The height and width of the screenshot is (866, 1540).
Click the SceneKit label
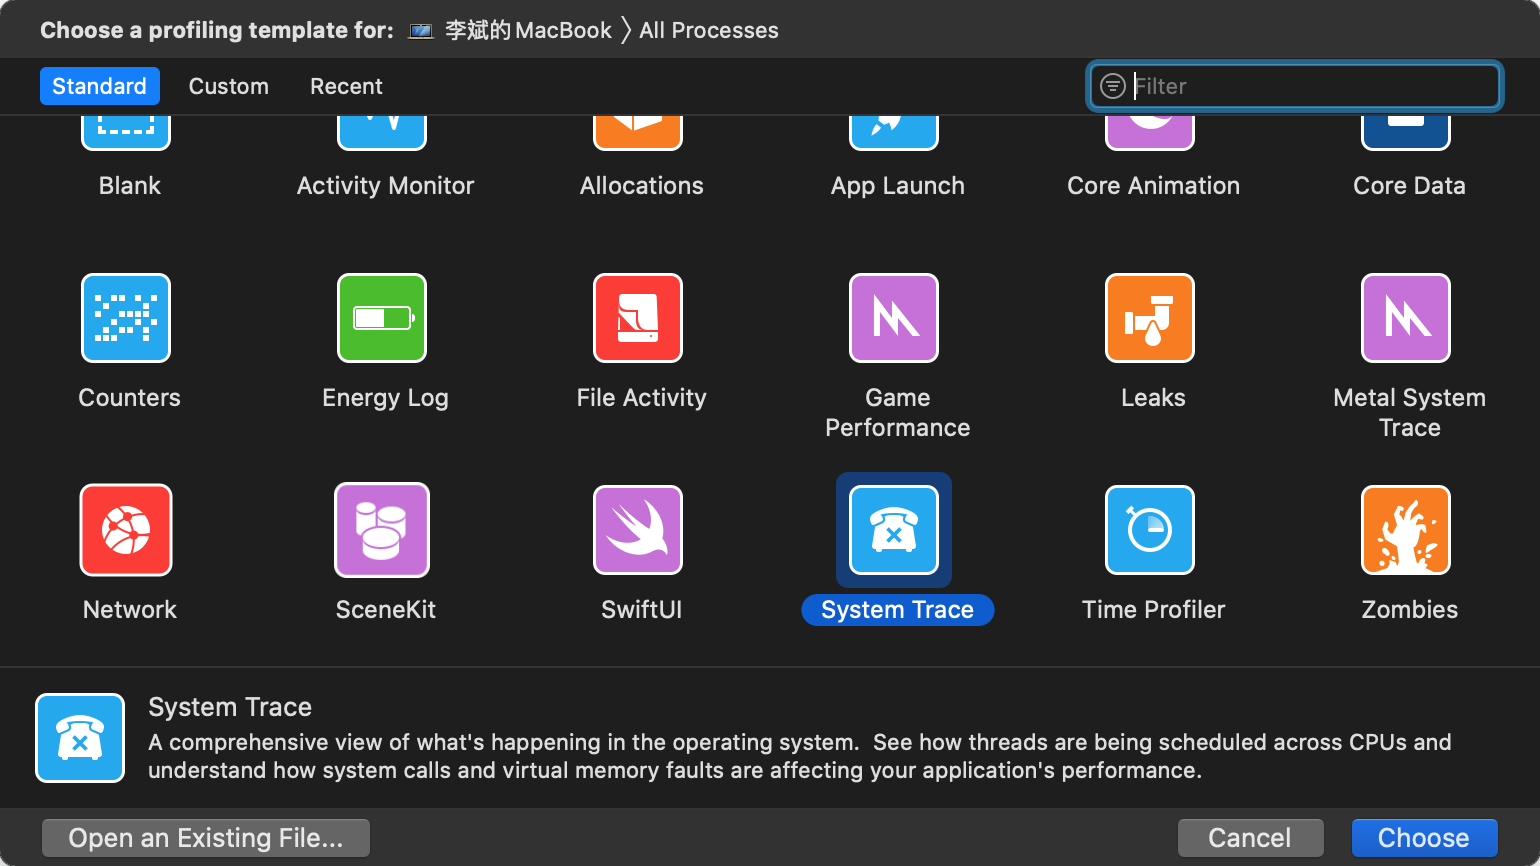[x=386, y=610]
